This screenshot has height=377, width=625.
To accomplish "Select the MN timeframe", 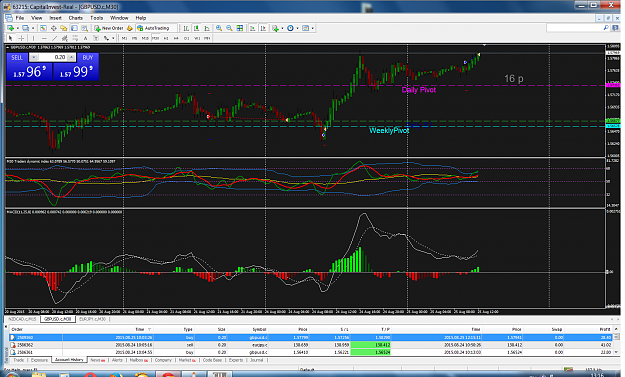I will coord(207,38).
